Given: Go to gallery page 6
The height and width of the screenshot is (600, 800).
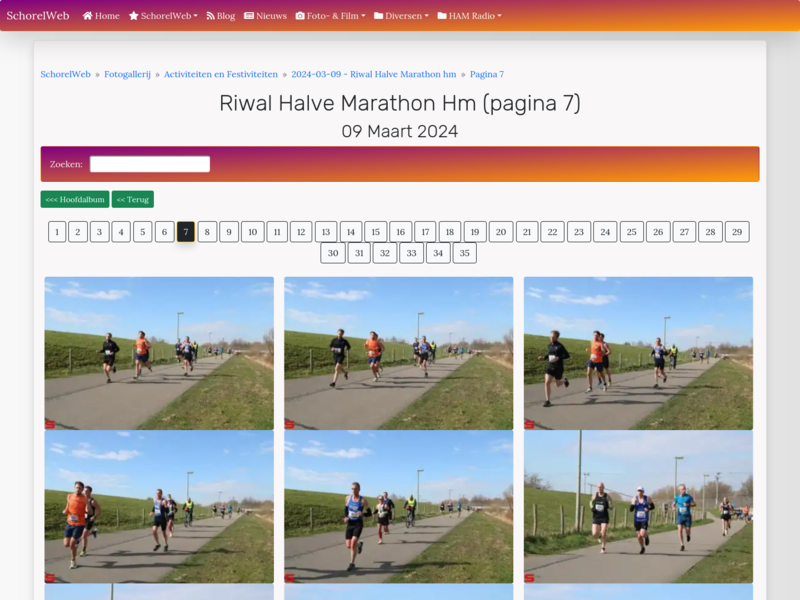Looking at the screenshot, I should click(164, 232).
